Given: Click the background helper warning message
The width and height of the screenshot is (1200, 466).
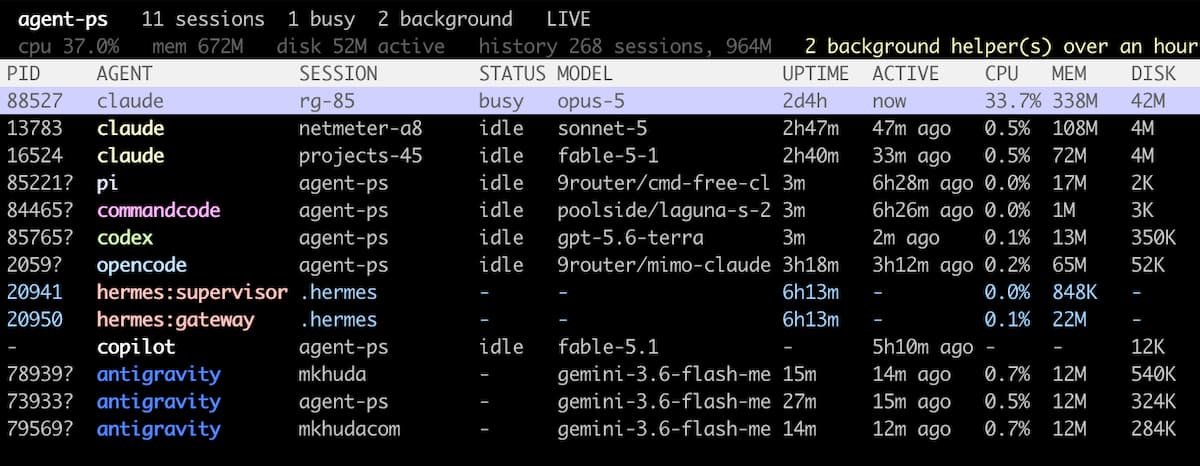Looking at the screenshot, I should coord(999,46).
